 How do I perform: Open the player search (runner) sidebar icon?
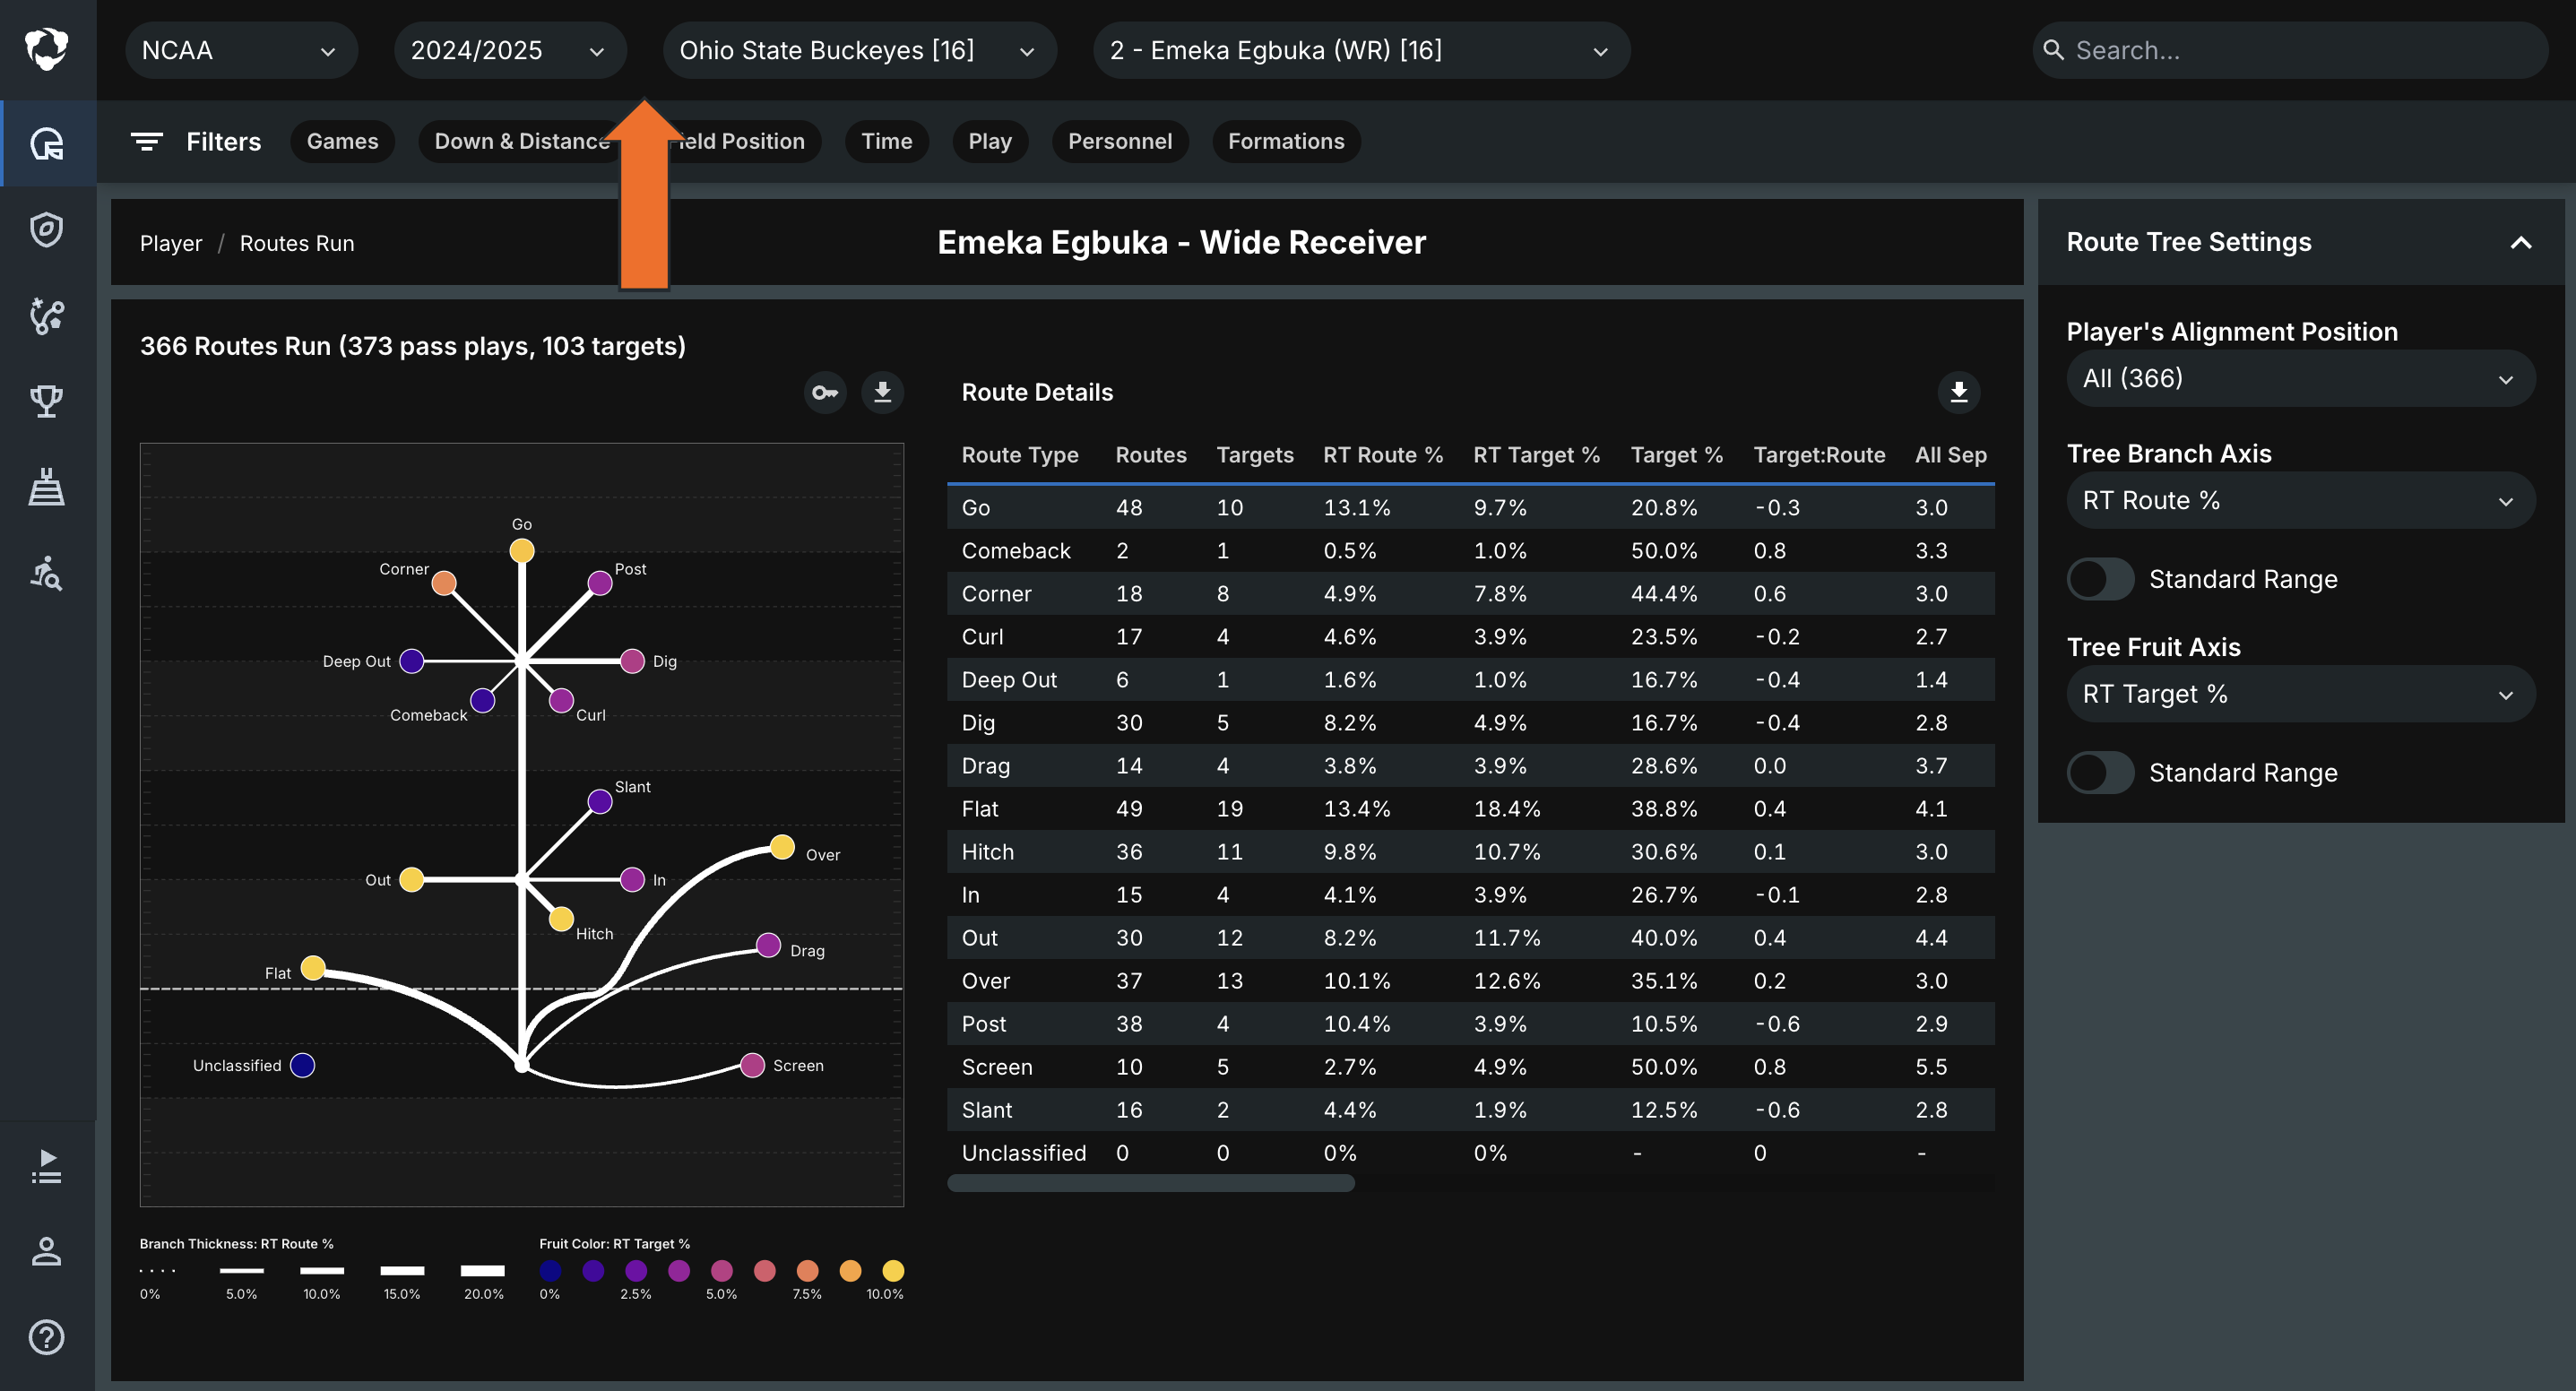pyautogui.click(x=46, y=573)
